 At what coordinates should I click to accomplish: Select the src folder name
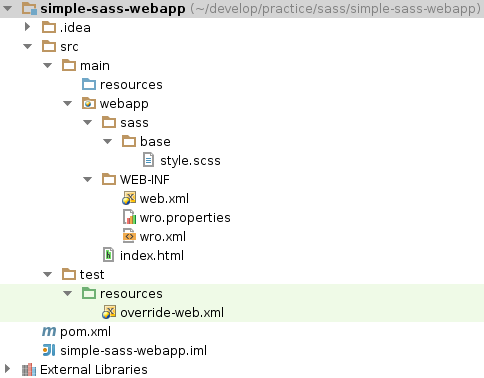69,47
